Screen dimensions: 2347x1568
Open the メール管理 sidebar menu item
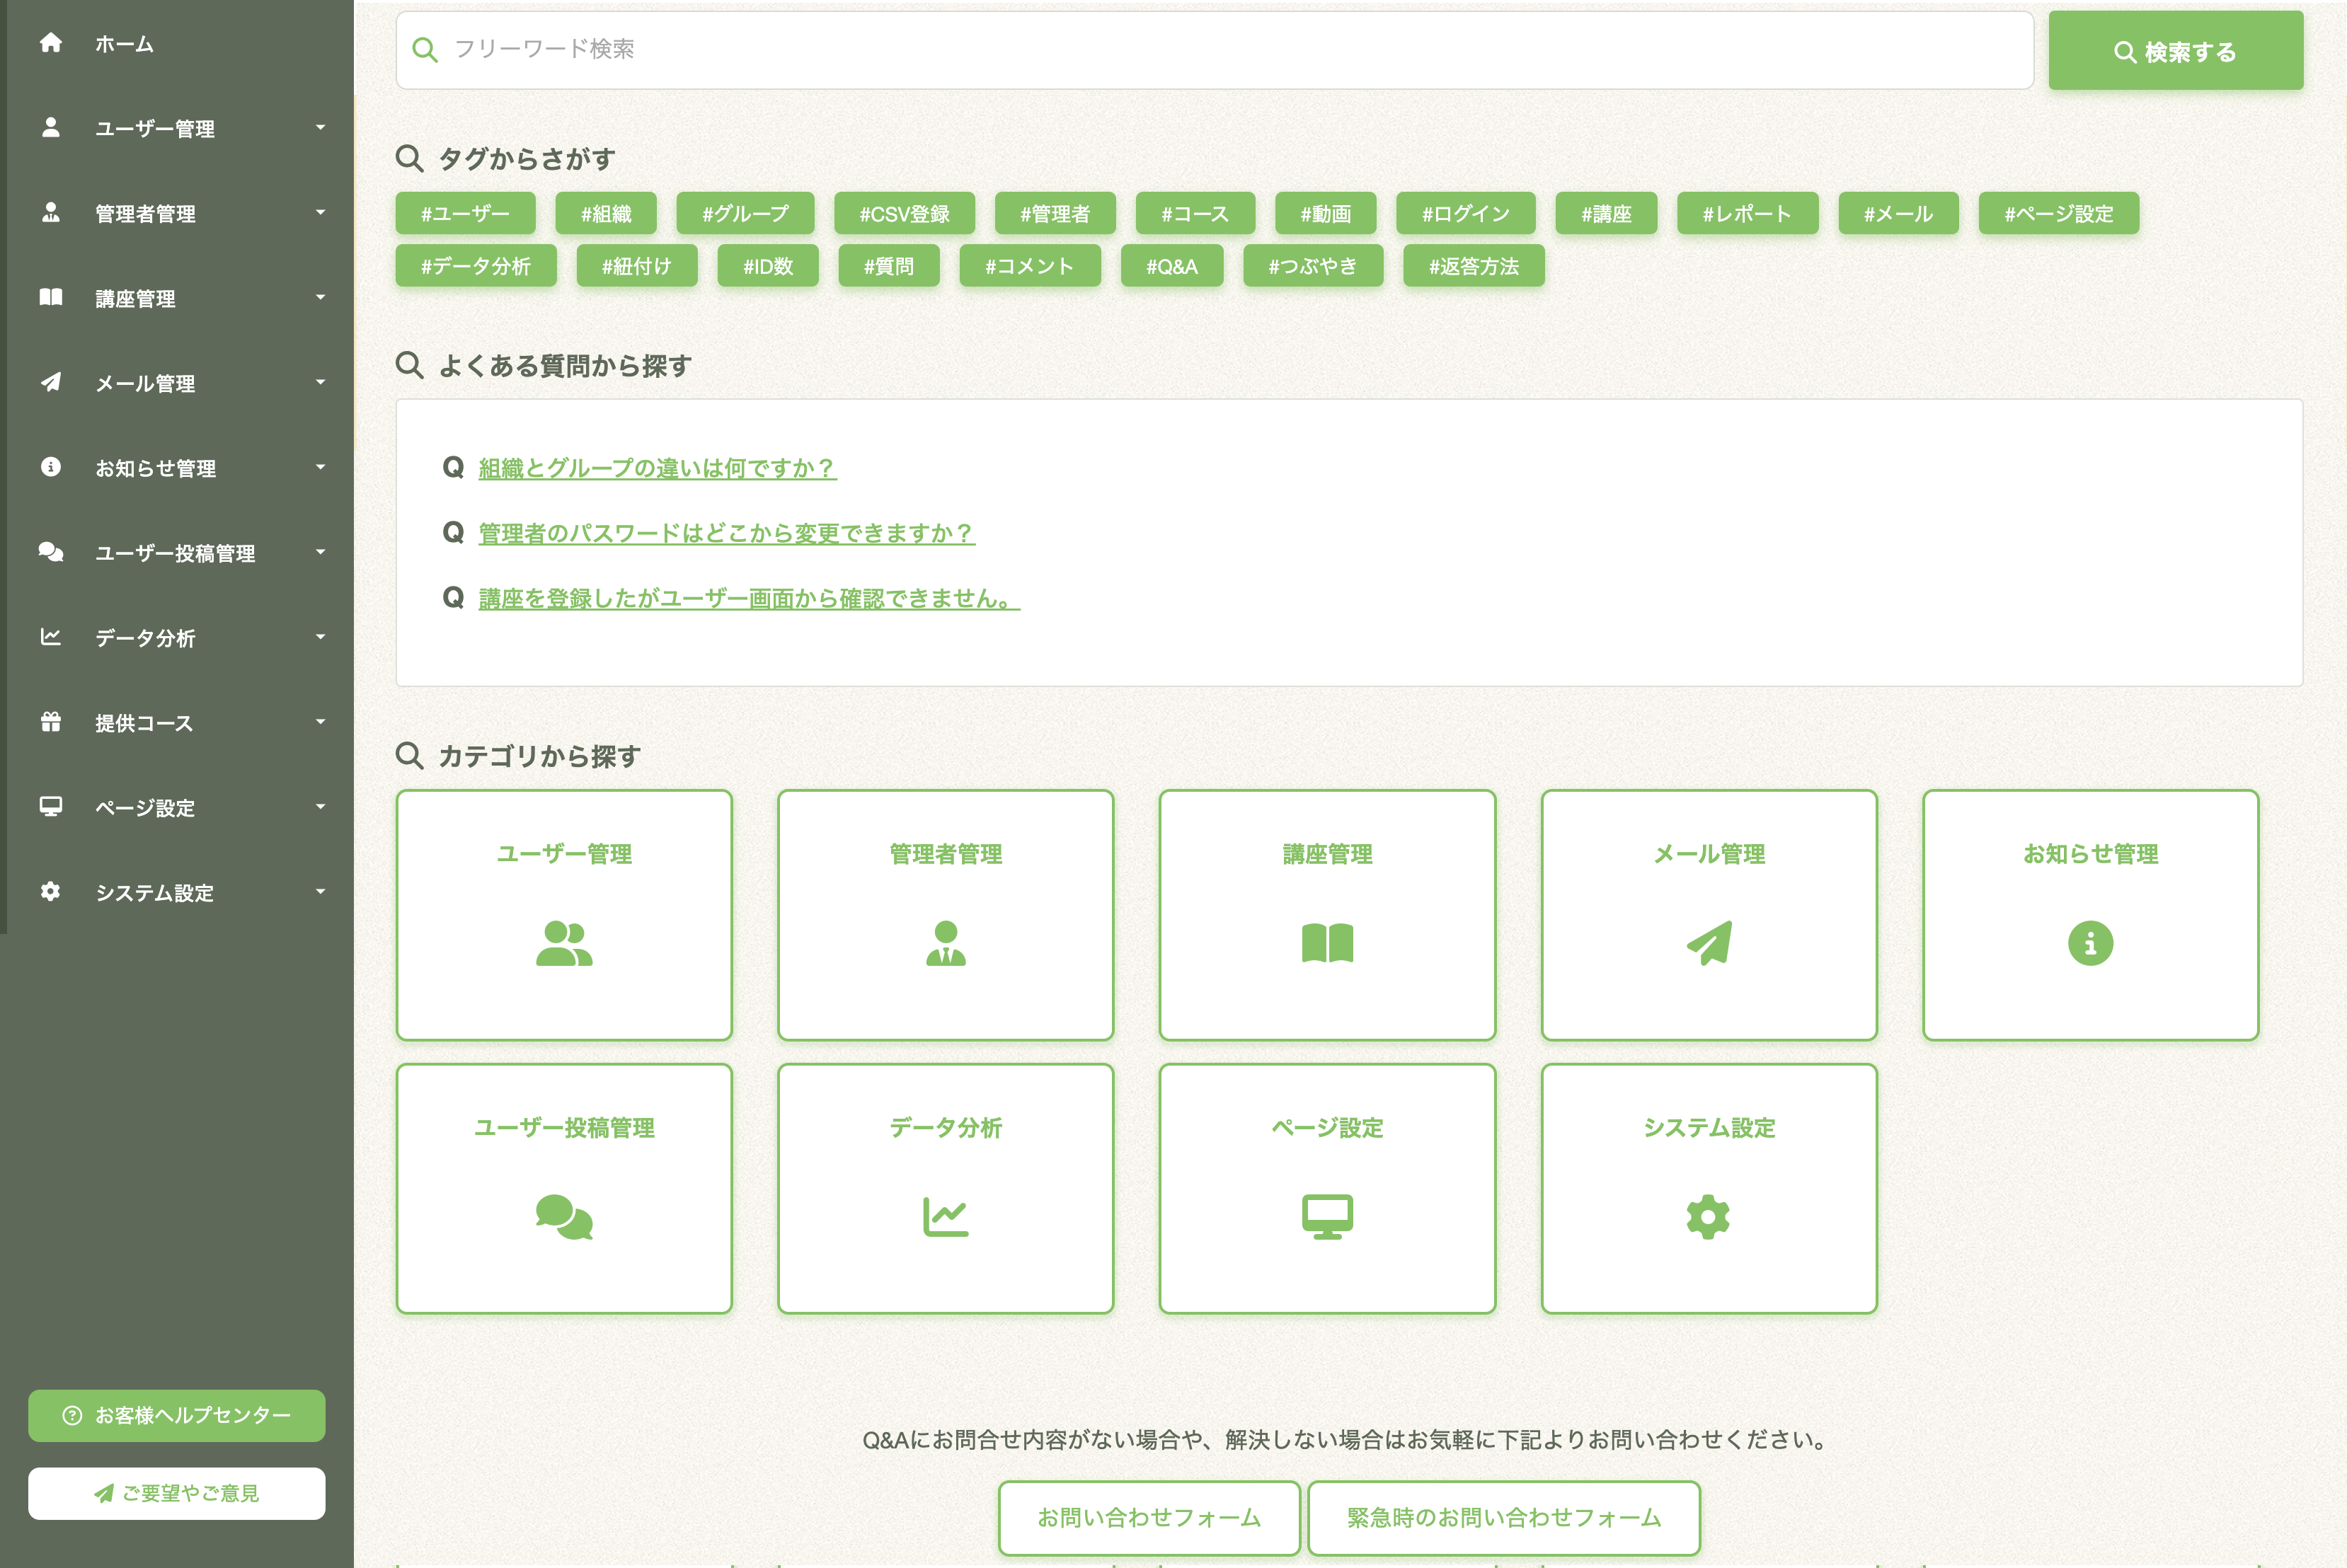tap(145, 383)
